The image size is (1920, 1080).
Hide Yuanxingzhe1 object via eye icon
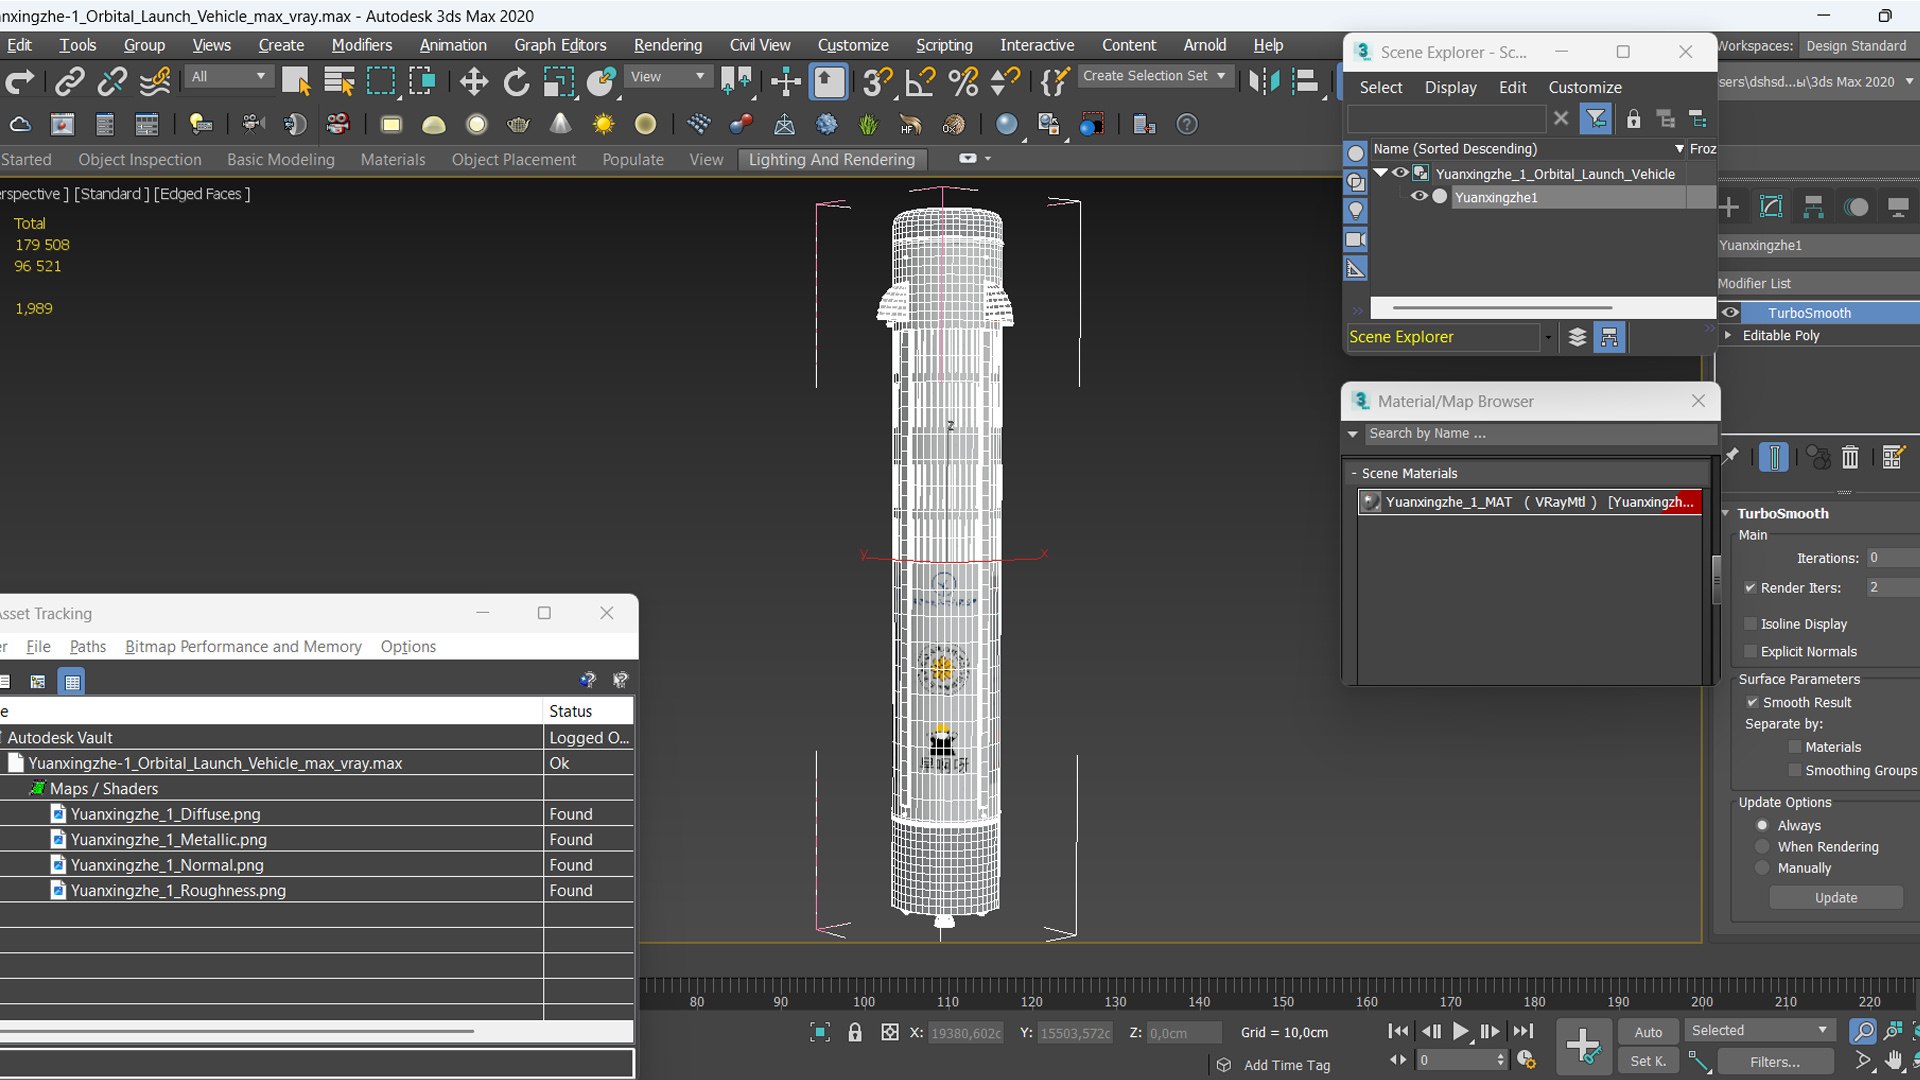1418,197
